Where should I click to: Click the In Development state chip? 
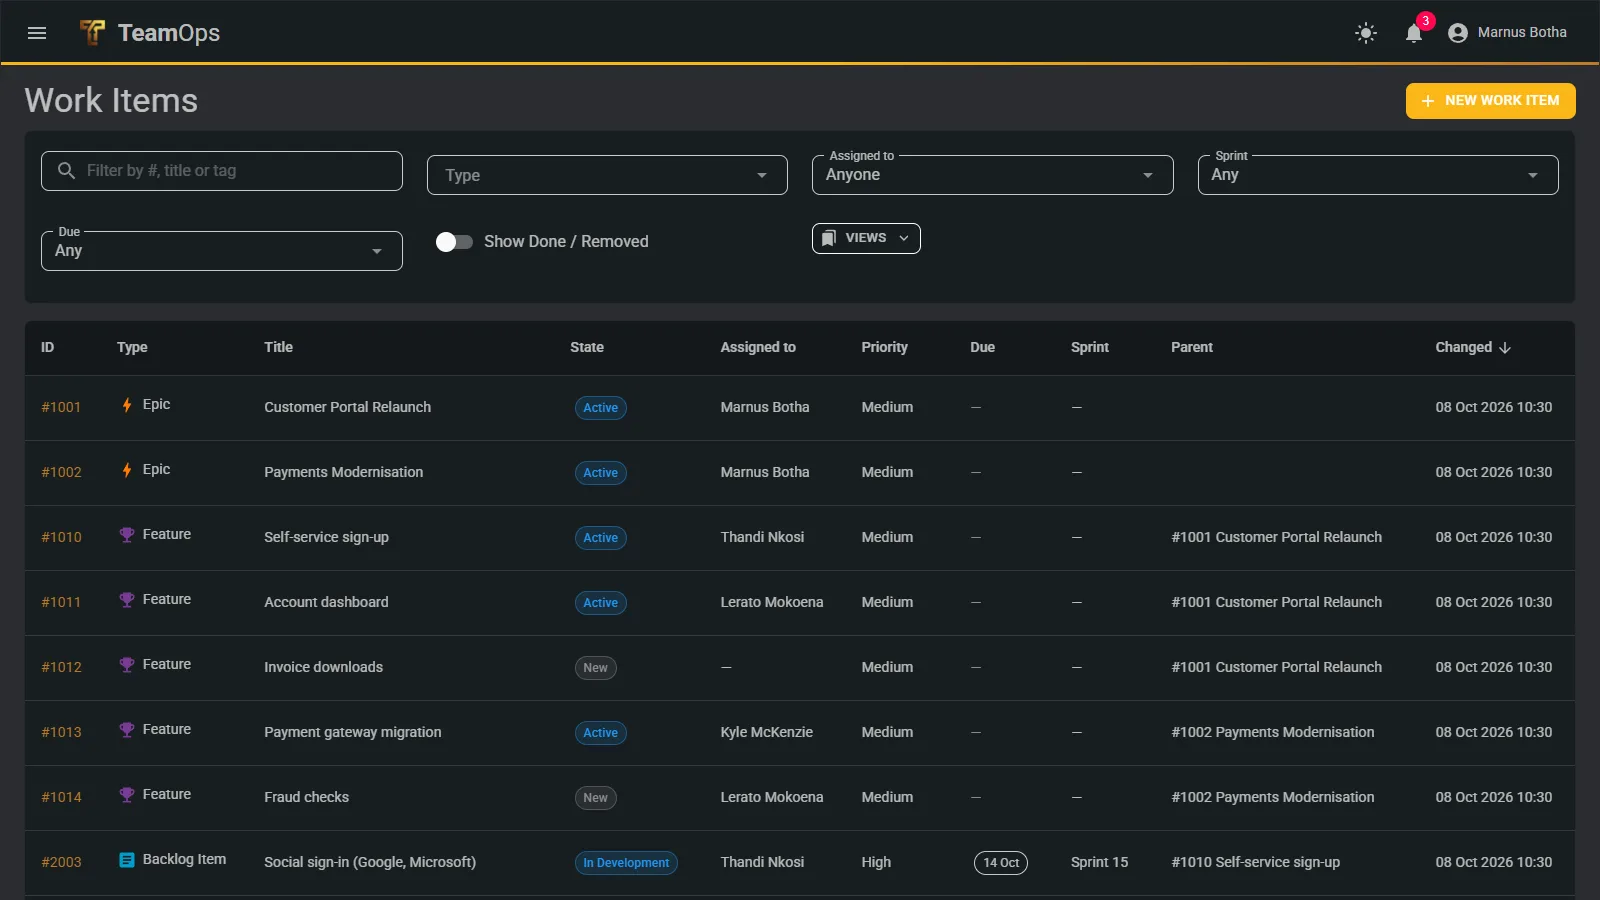pos(626,863)
